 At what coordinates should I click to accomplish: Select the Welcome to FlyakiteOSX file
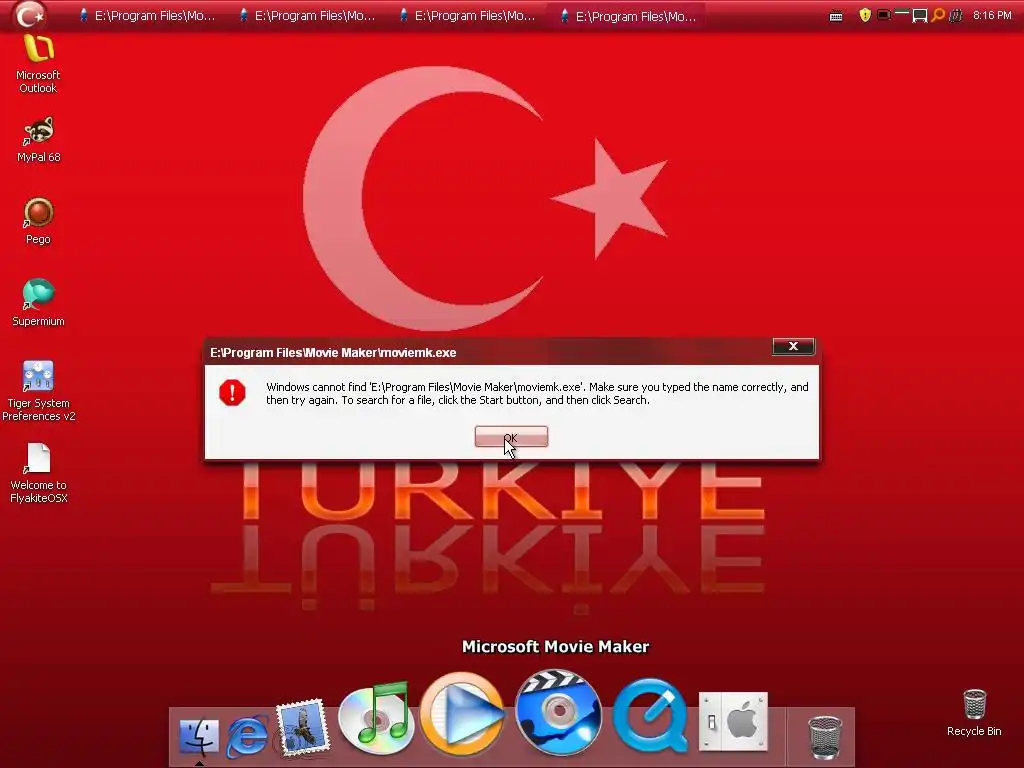pyautogui.click(x=39, y=473)
